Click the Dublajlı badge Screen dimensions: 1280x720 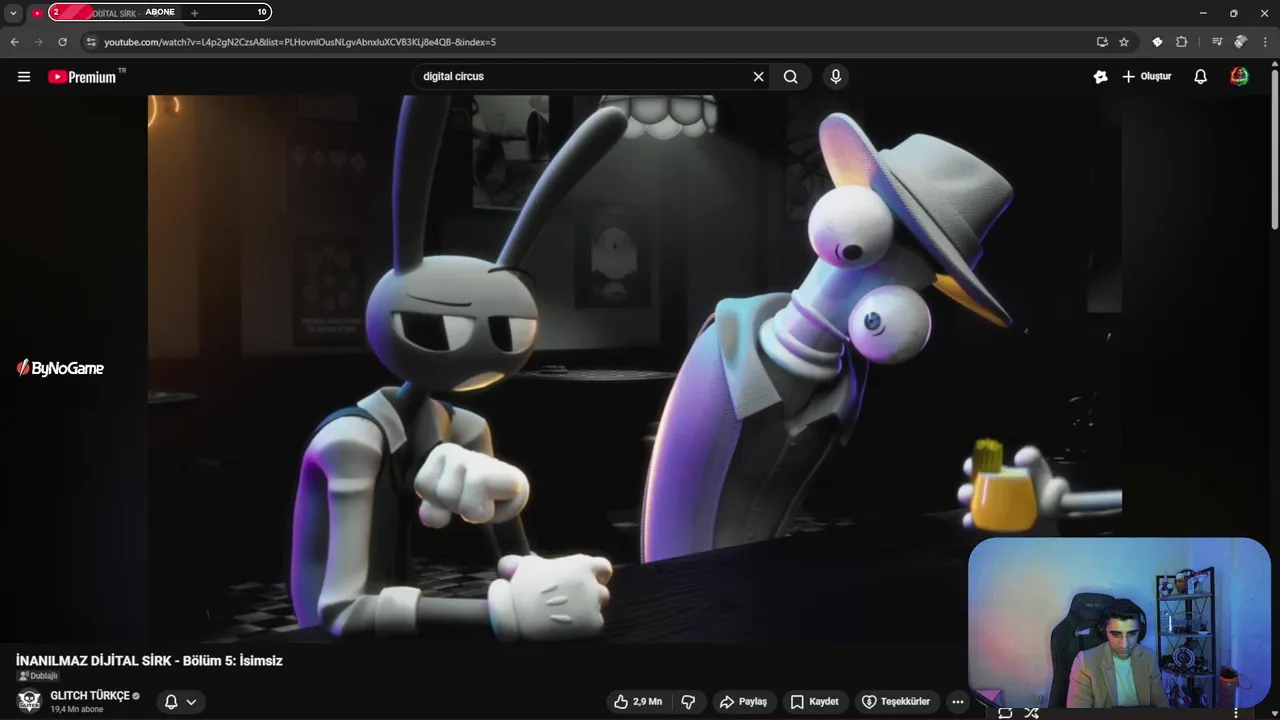click(x=38, y=676)
